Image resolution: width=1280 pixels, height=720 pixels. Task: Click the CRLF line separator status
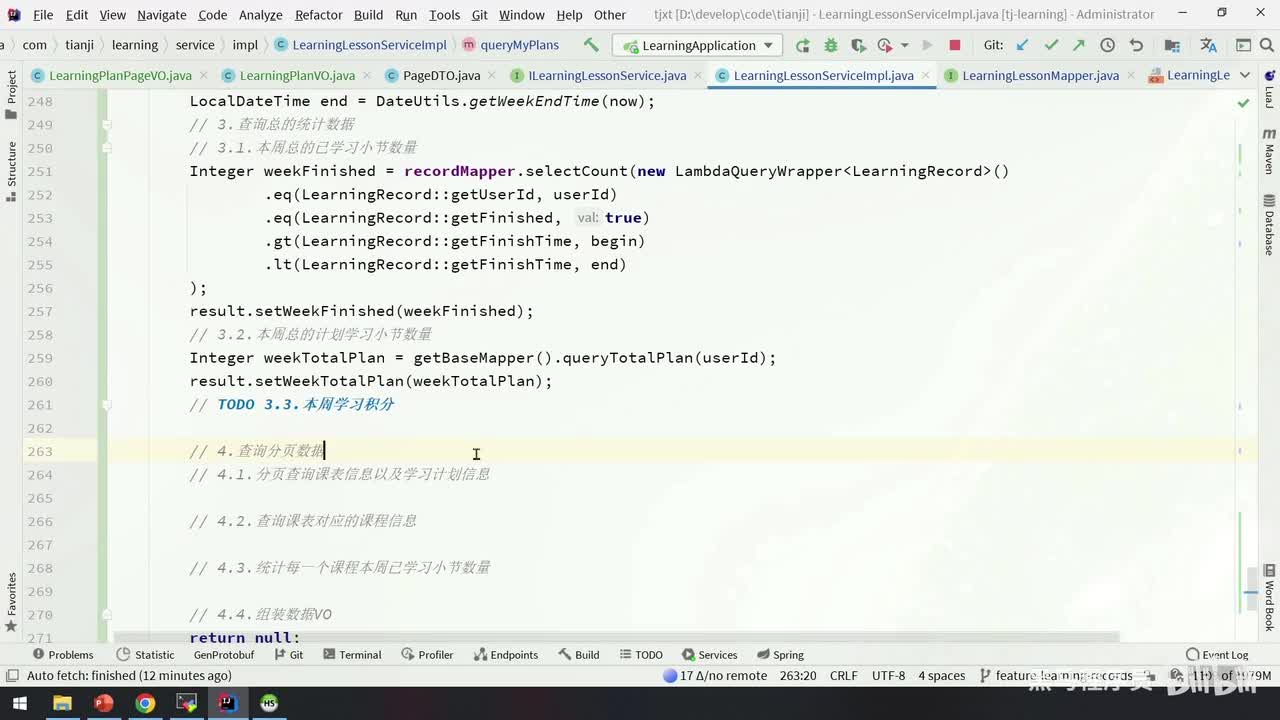[843, 676]
